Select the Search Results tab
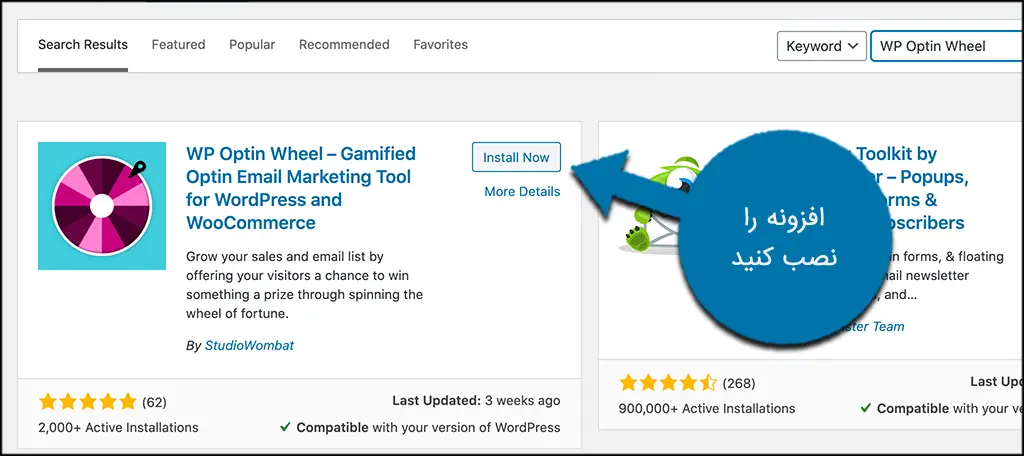The image size is (1024, 456). click(83, 44)
